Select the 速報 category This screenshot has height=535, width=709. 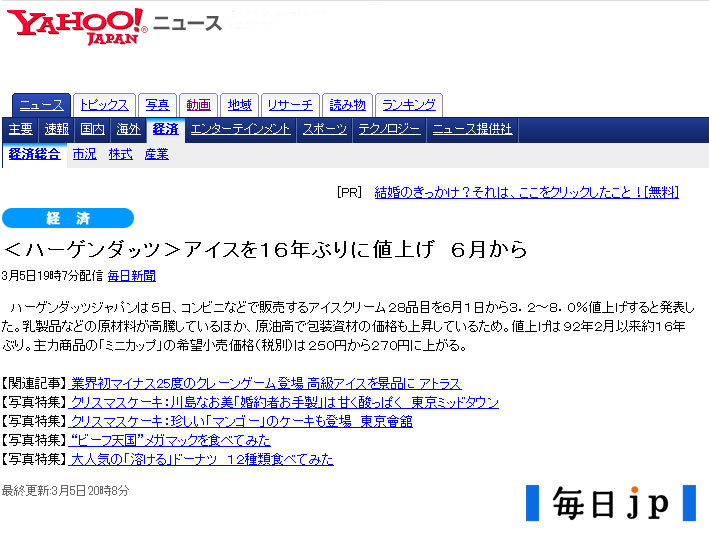pyautogui.click(x=57, y=129)
